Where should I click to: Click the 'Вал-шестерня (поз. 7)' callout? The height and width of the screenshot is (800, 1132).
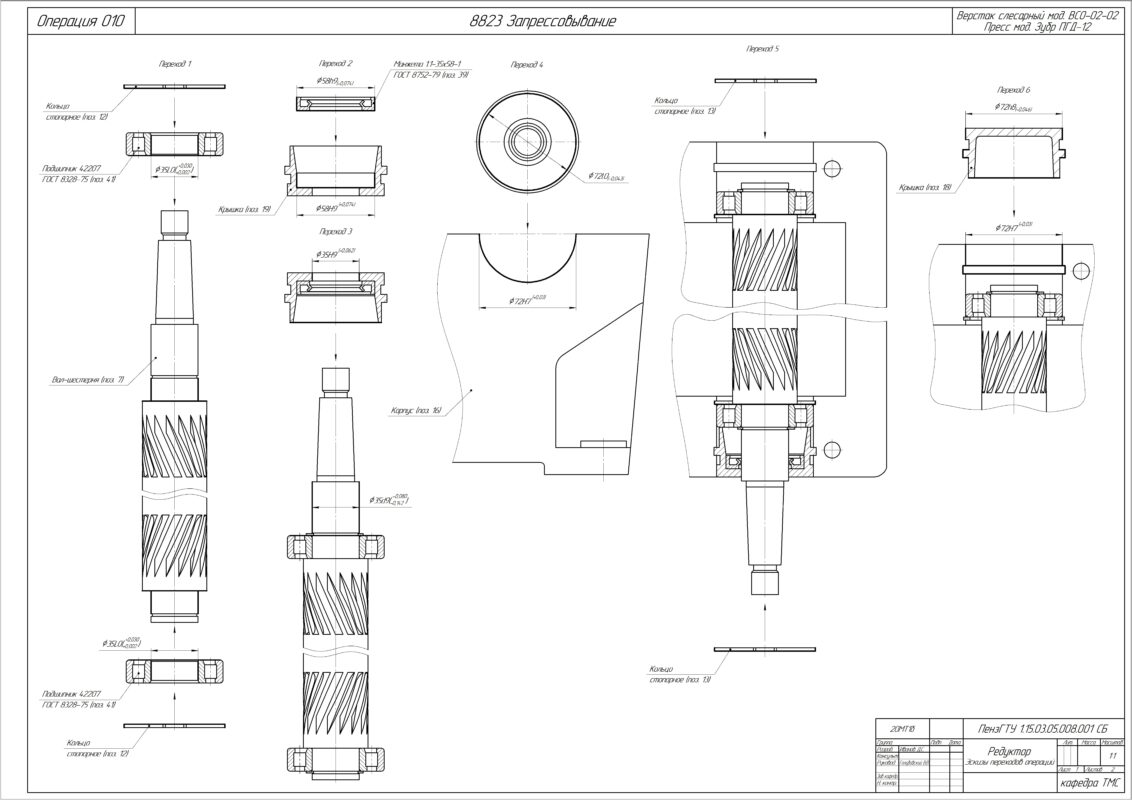pyautogui.click(x=86, y=380)
